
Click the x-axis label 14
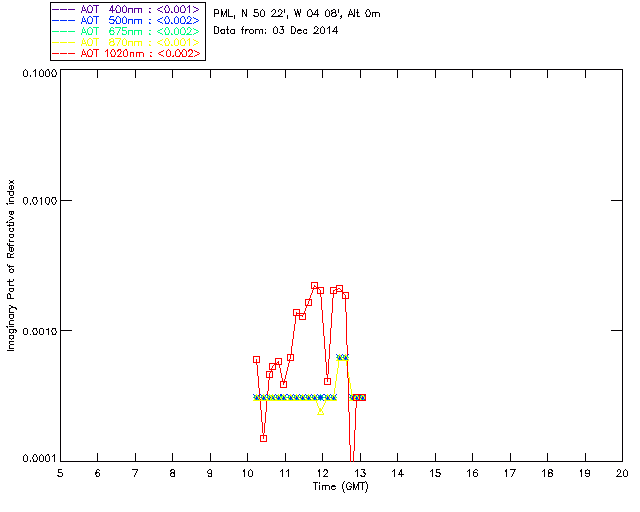pyautogui.click(x=398, y=473)
